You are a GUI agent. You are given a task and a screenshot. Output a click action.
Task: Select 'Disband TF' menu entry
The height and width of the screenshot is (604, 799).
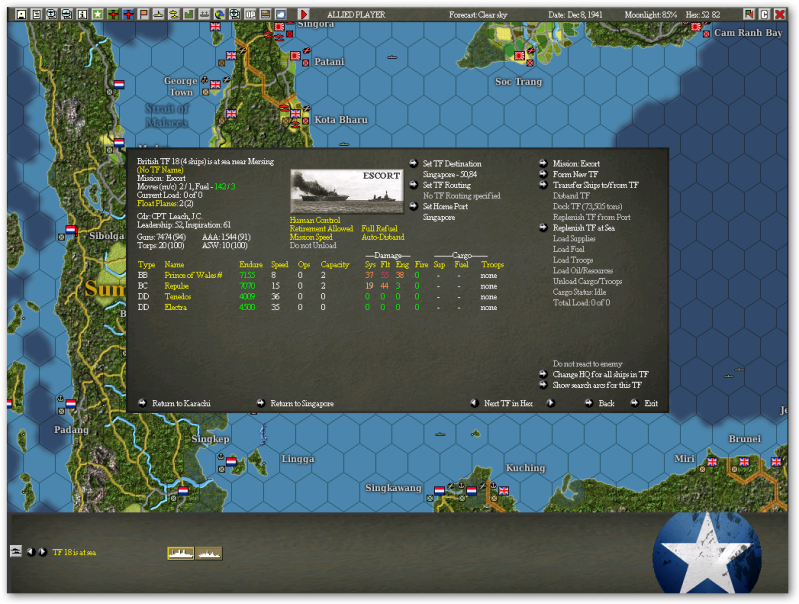571,195
